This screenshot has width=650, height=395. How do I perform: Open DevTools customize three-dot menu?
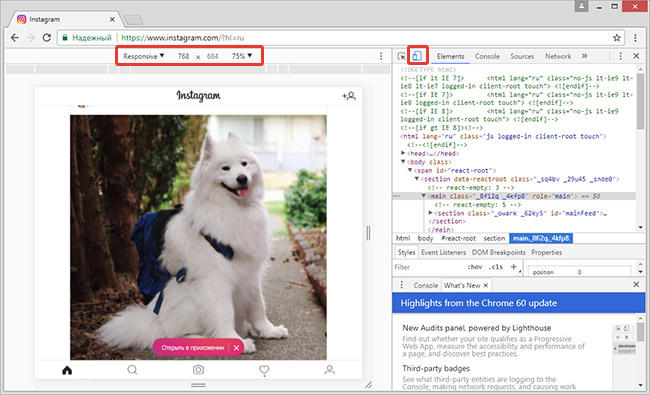(620, 56)
